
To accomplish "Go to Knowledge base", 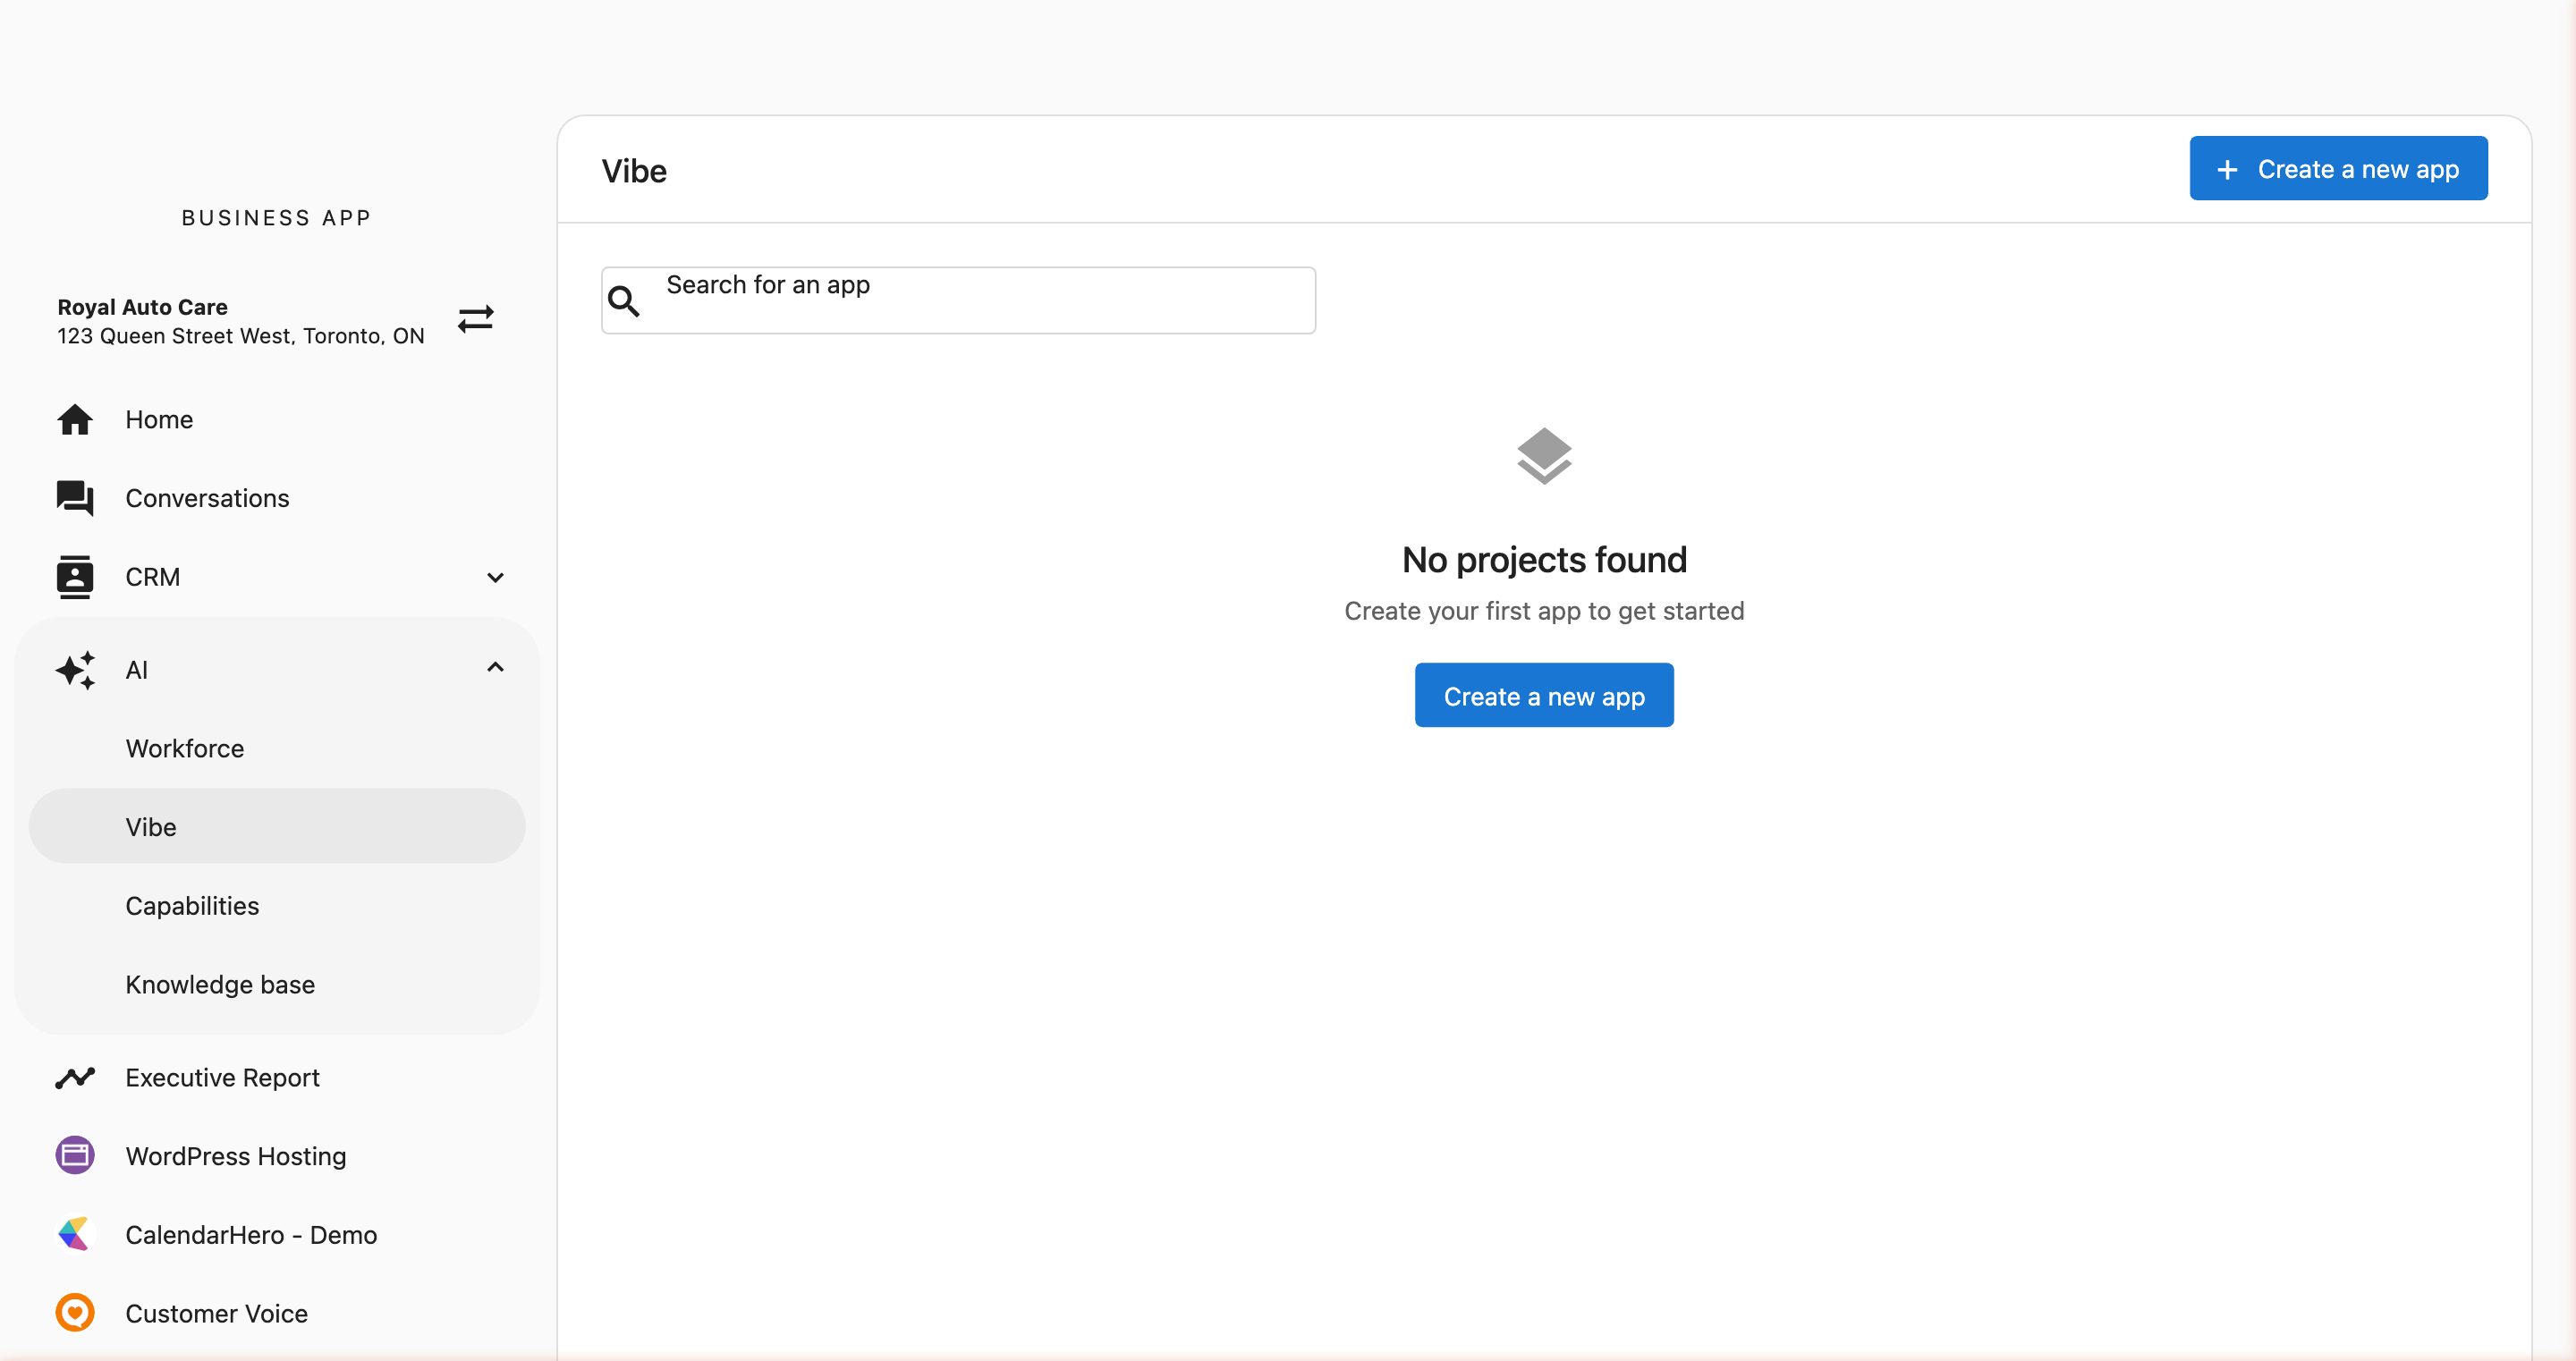I will 220,985.
